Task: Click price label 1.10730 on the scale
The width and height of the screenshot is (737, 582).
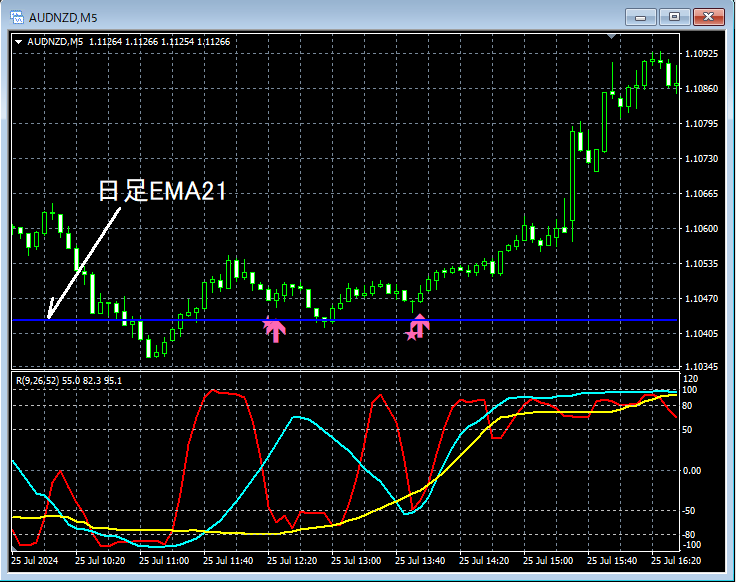Action: pos(702,158)
